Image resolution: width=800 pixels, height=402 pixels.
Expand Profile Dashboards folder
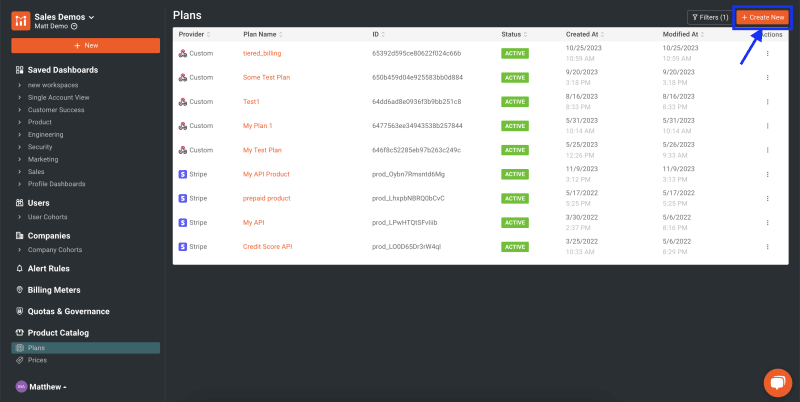tap(57, 184)
